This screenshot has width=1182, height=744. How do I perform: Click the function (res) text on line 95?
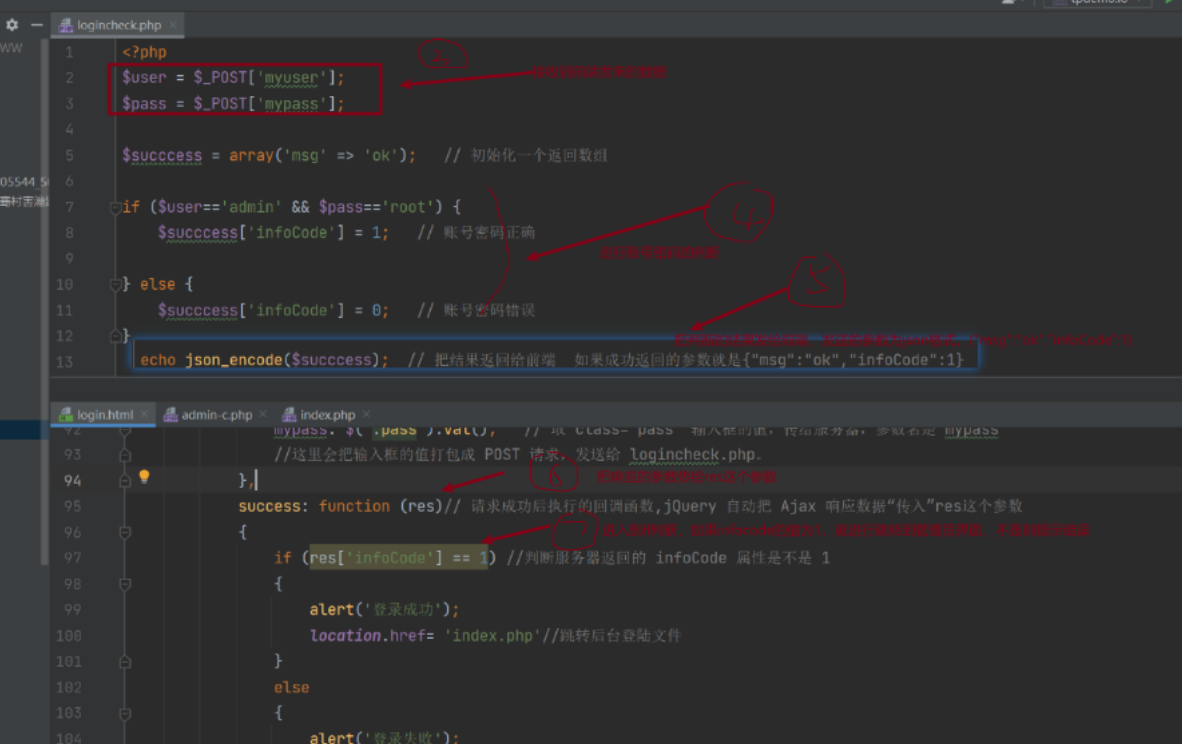point(380,506)
